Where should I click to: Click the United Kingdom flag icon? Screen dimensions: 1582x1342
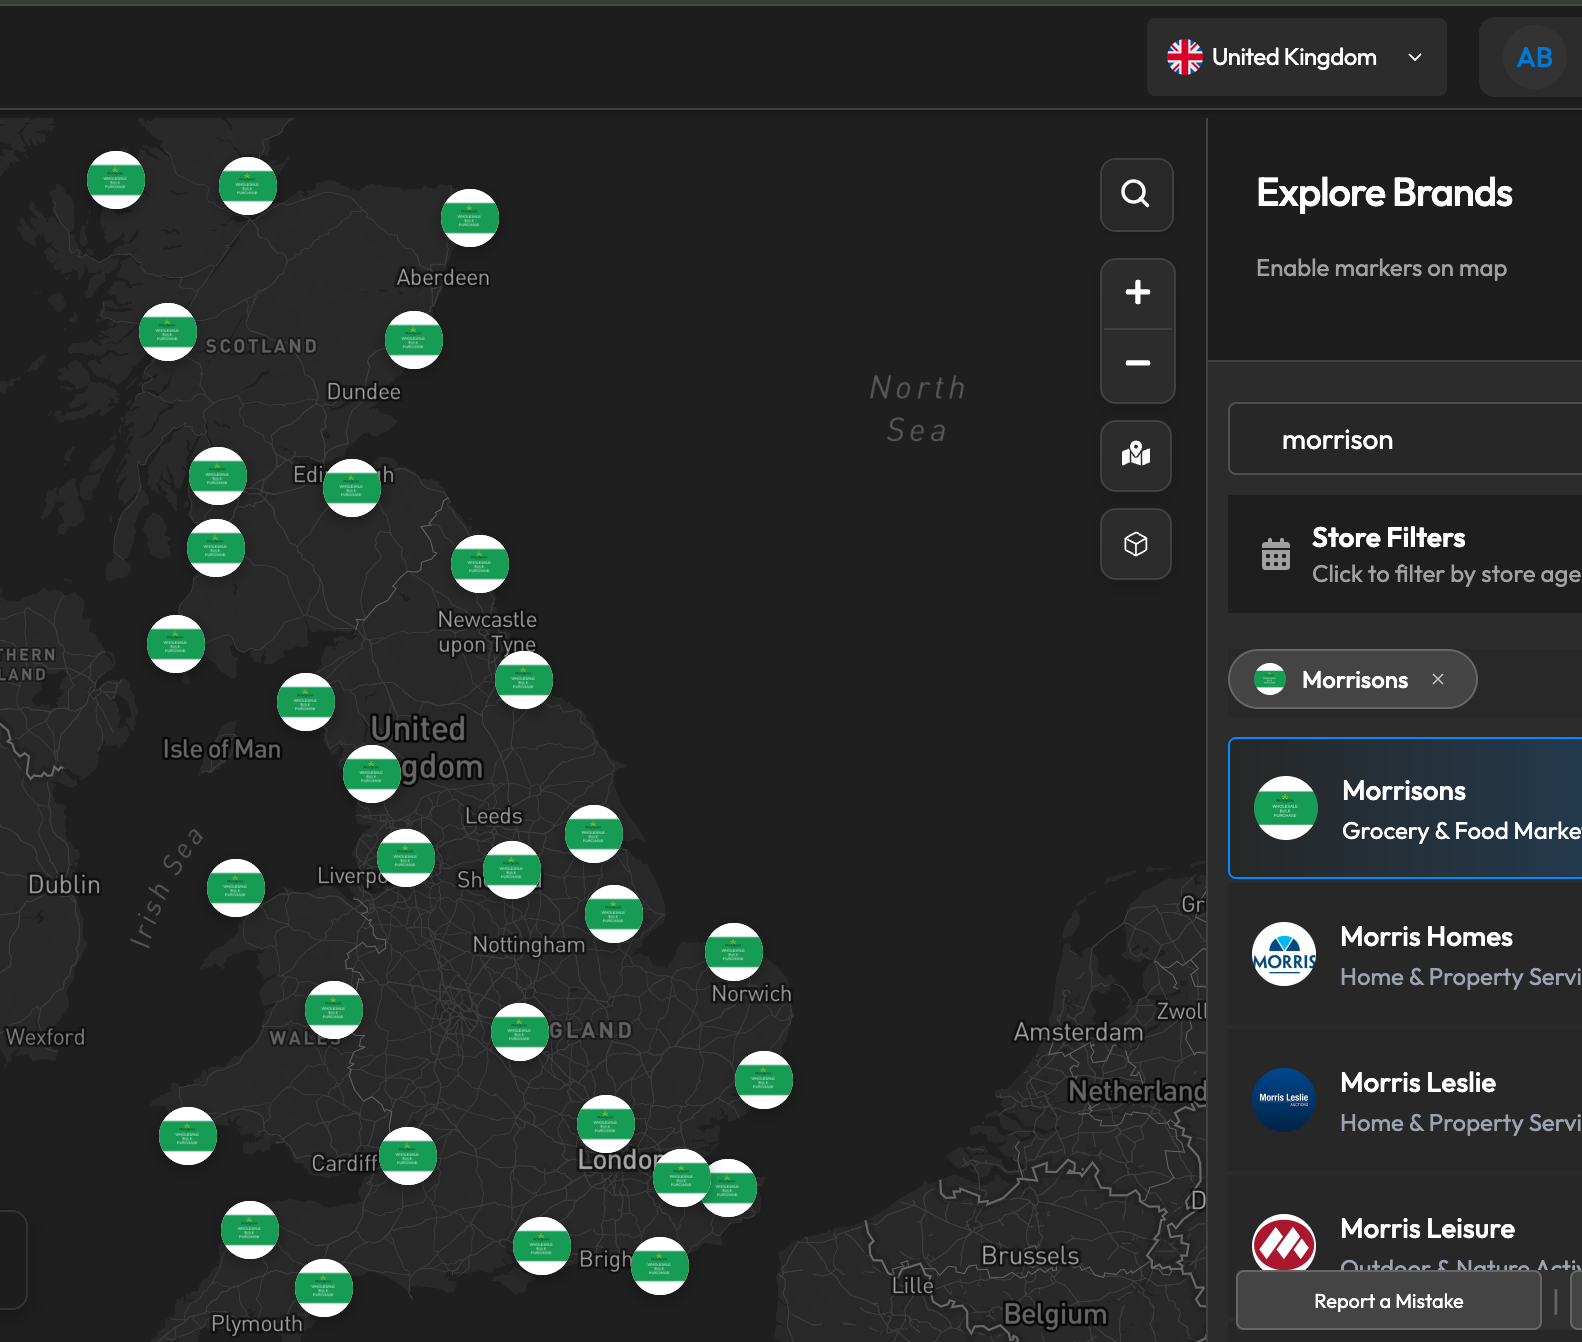pos(1185,57)
